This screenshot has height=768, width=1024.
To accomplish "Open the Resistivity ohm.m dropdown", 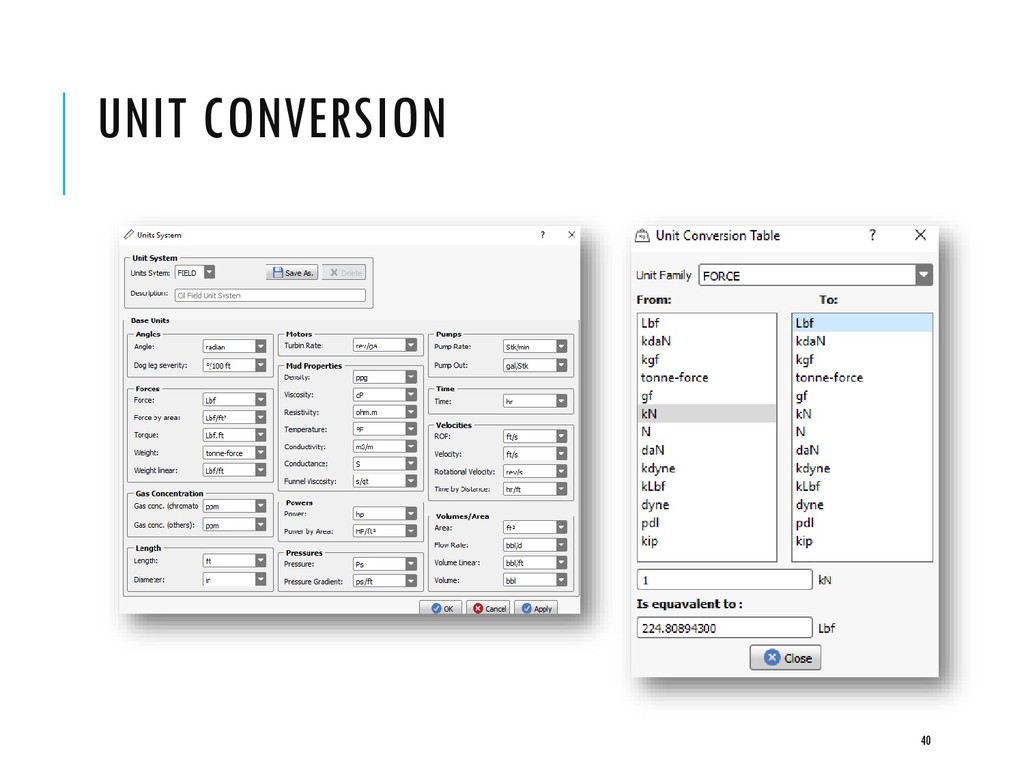I will (411, 412).
